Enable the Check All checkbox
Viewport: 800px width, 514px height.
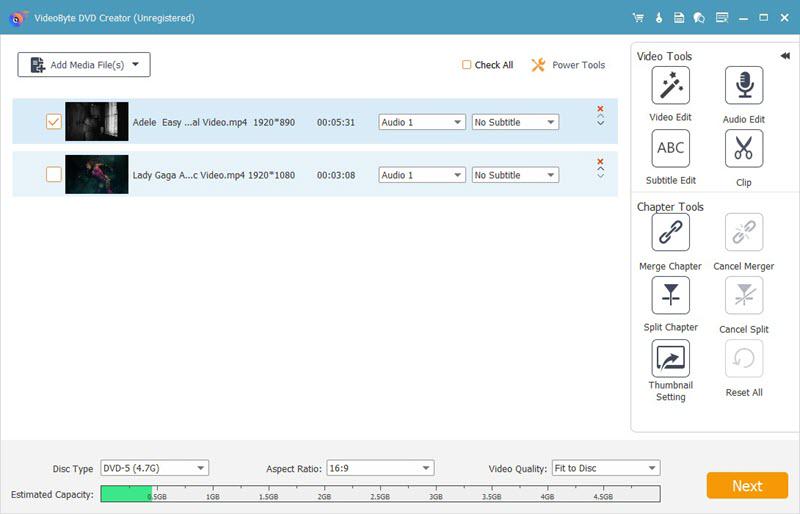click(x=466, y=65)
